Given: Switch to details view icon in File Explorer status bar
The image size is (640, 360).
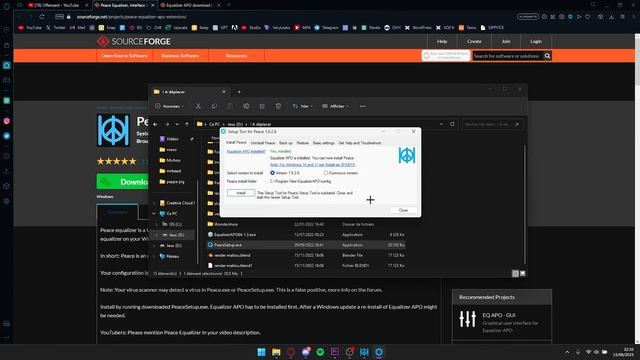Looking at the screenshot, I should (x=515, y=273).
